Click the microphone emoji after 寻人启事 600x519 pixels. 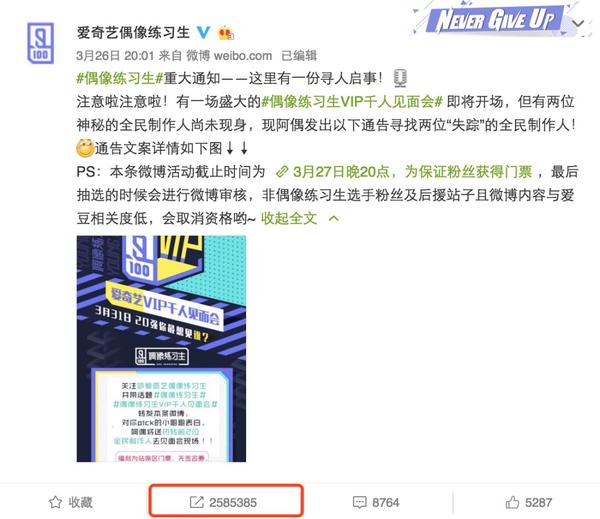click(400, 78)
